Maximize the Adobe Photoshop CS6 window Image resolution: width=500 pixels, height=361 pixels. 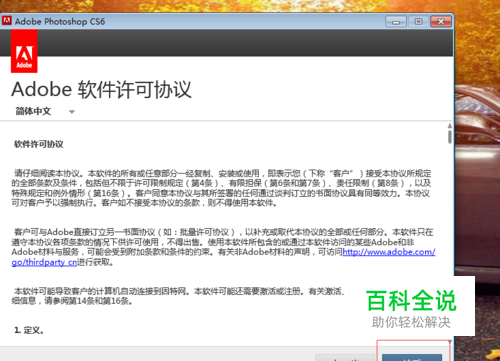point(418,22)
